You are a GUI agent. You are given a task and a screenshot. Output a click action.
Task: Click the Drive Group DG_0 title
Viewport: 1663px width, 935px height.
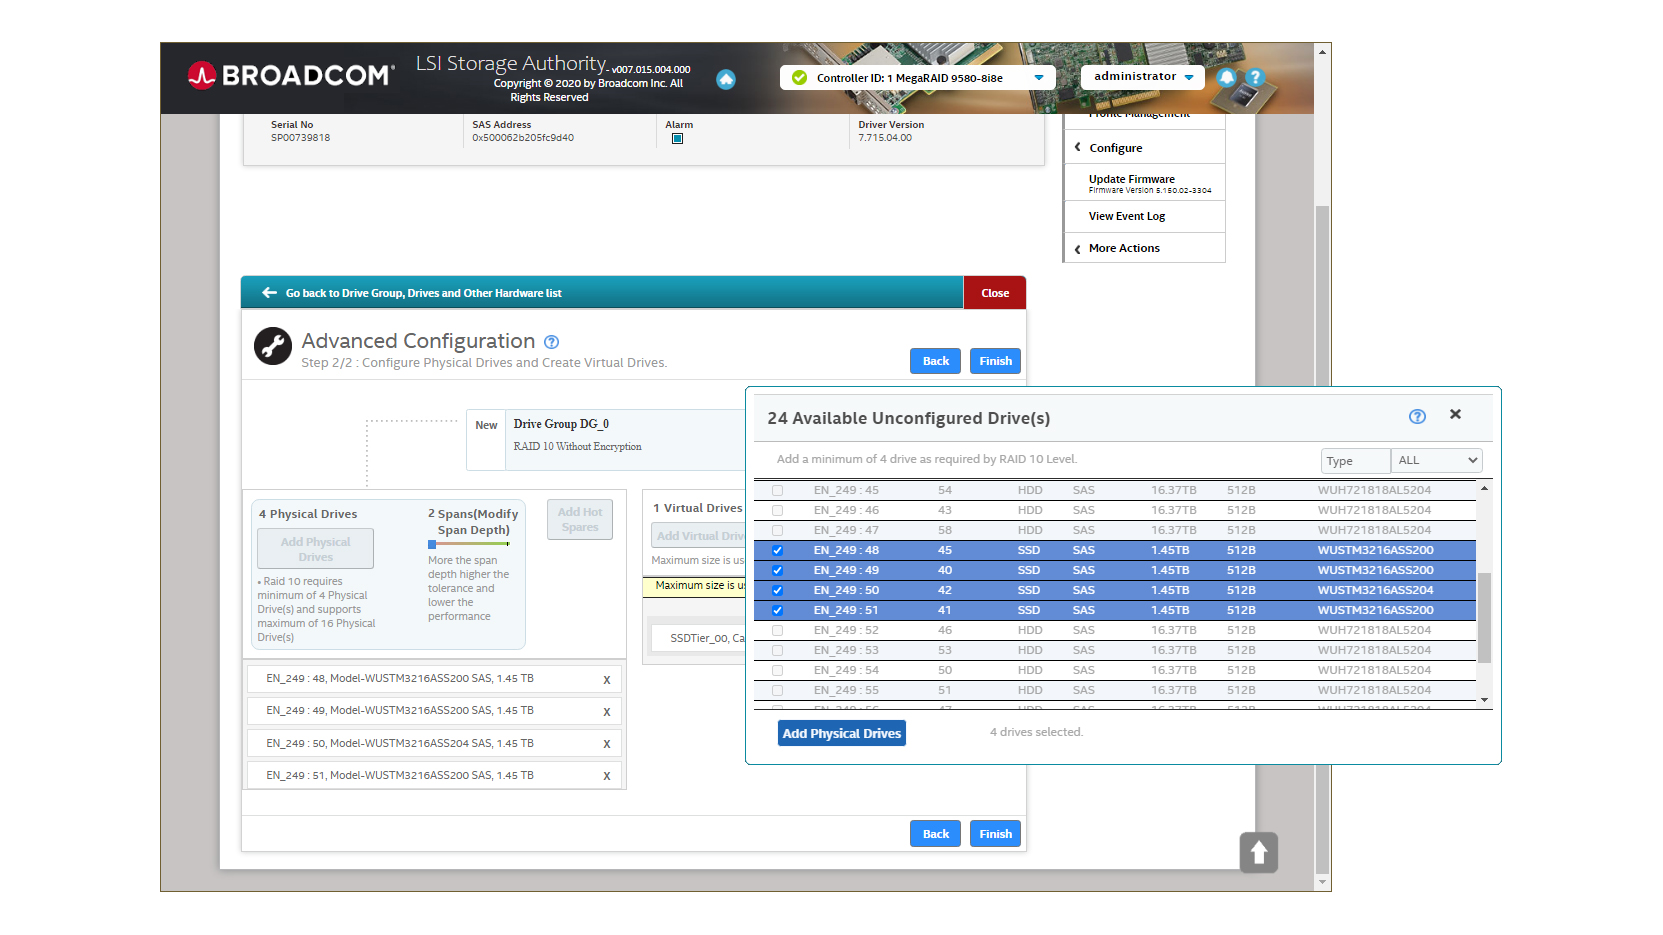[561, 424]
